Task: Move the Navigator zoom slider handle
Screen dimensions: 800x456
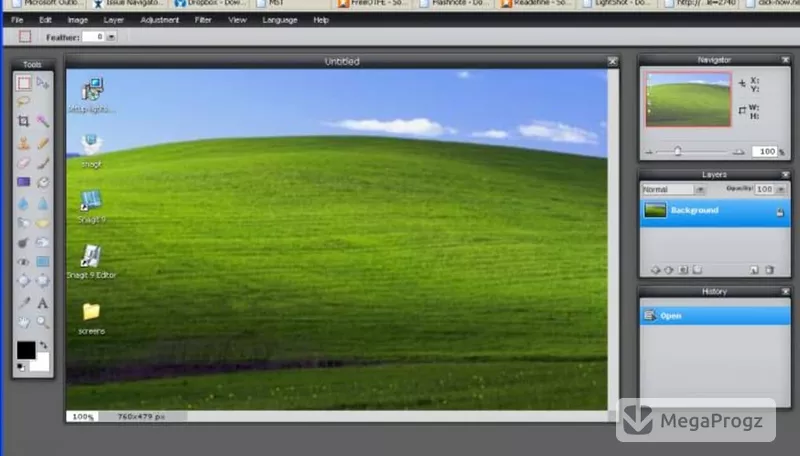Action: (678, 151)
